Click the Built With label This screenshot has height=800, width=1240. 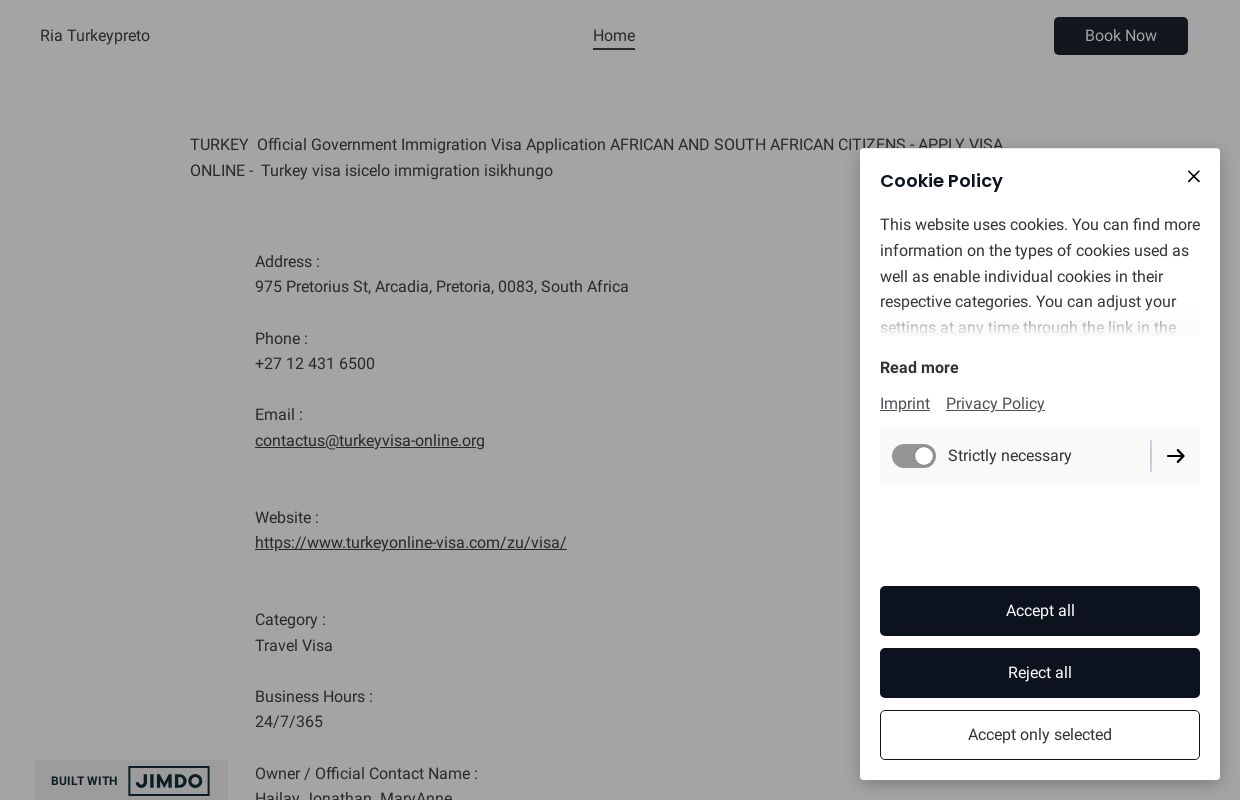84,781
